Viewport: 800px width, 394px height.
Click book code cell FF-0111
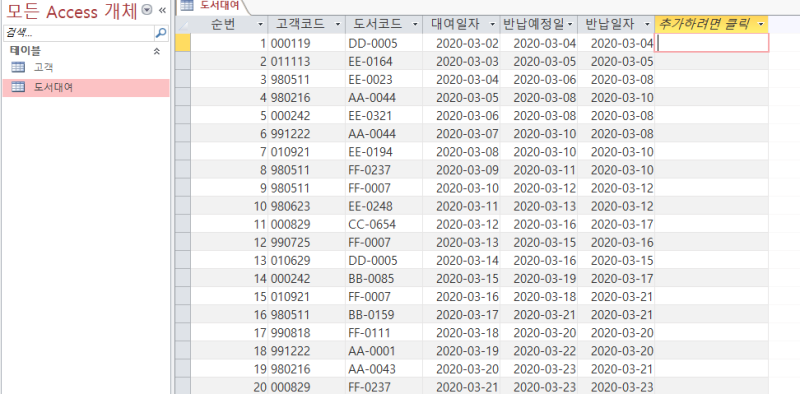(384, 333)
